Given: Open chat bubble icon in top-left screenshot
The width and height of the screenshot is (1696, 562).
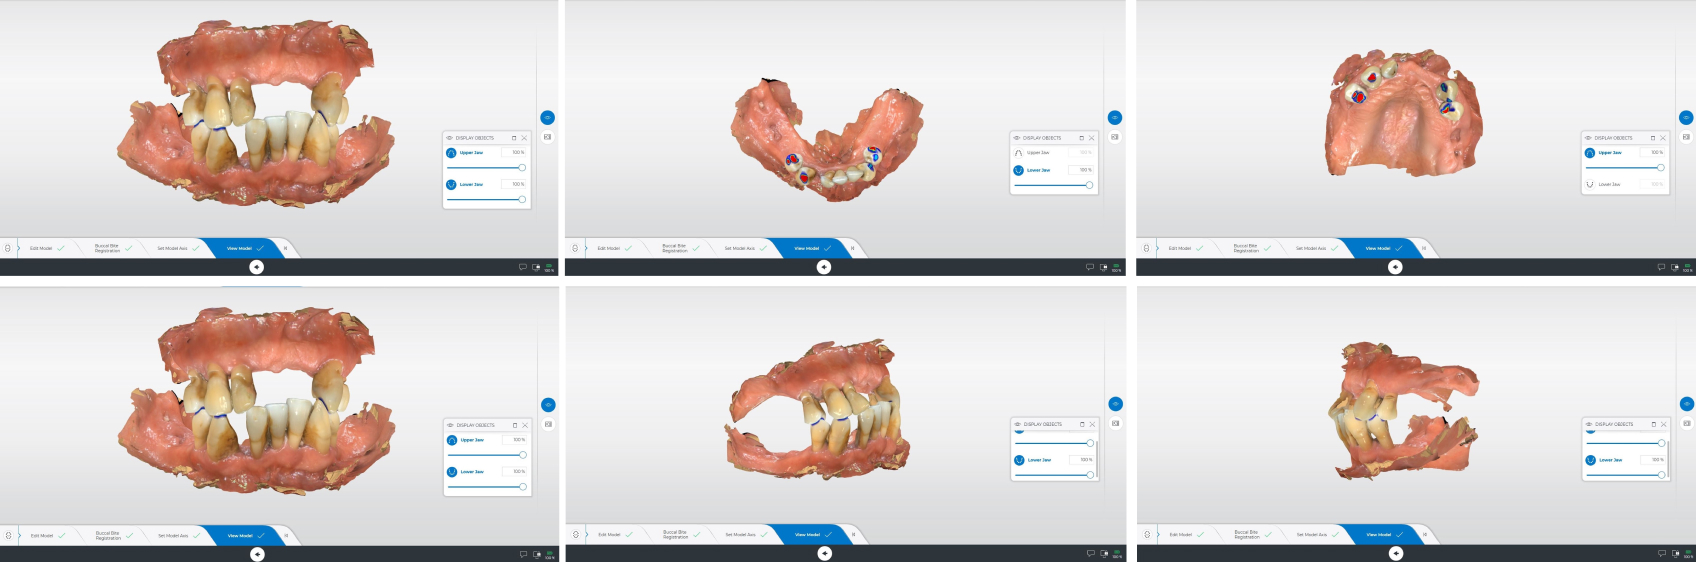Looking at the screenshot, I should pos(522,267).
